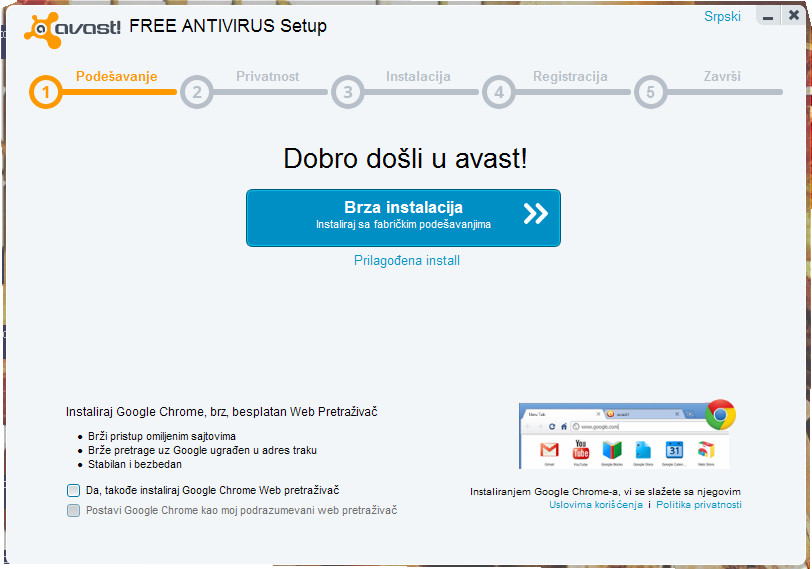812x569 pixels.
Task: Click the Google Chrome logo icon
Action: (720, 415)
